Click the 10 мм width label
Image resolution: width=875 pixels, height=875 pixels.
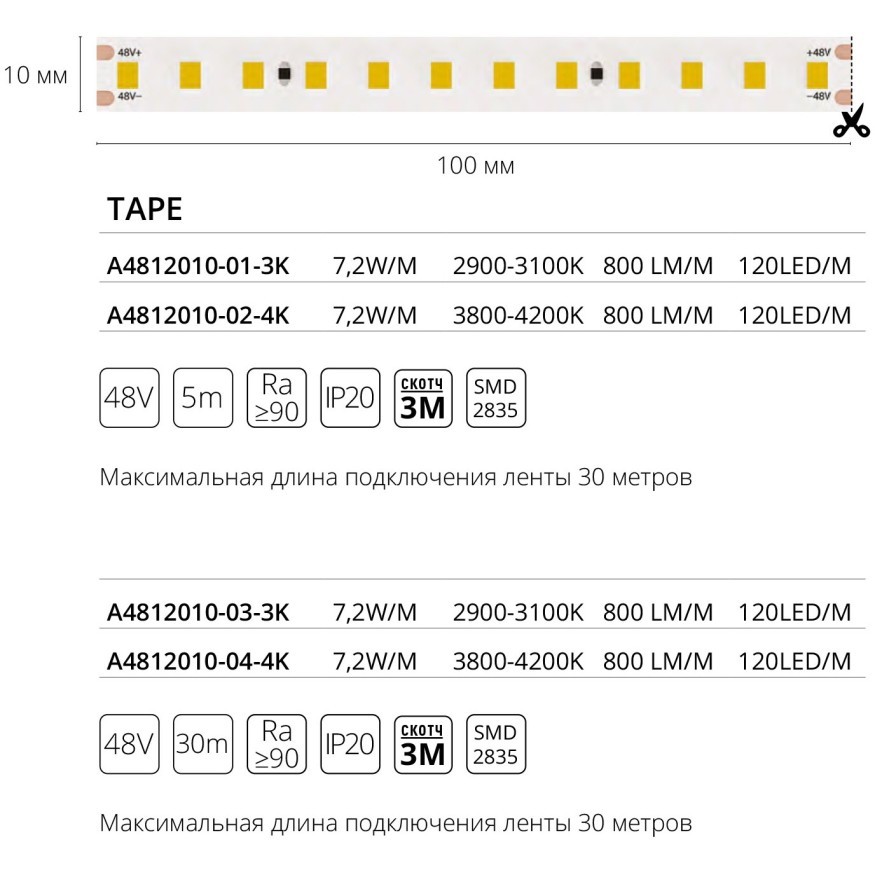35,76
